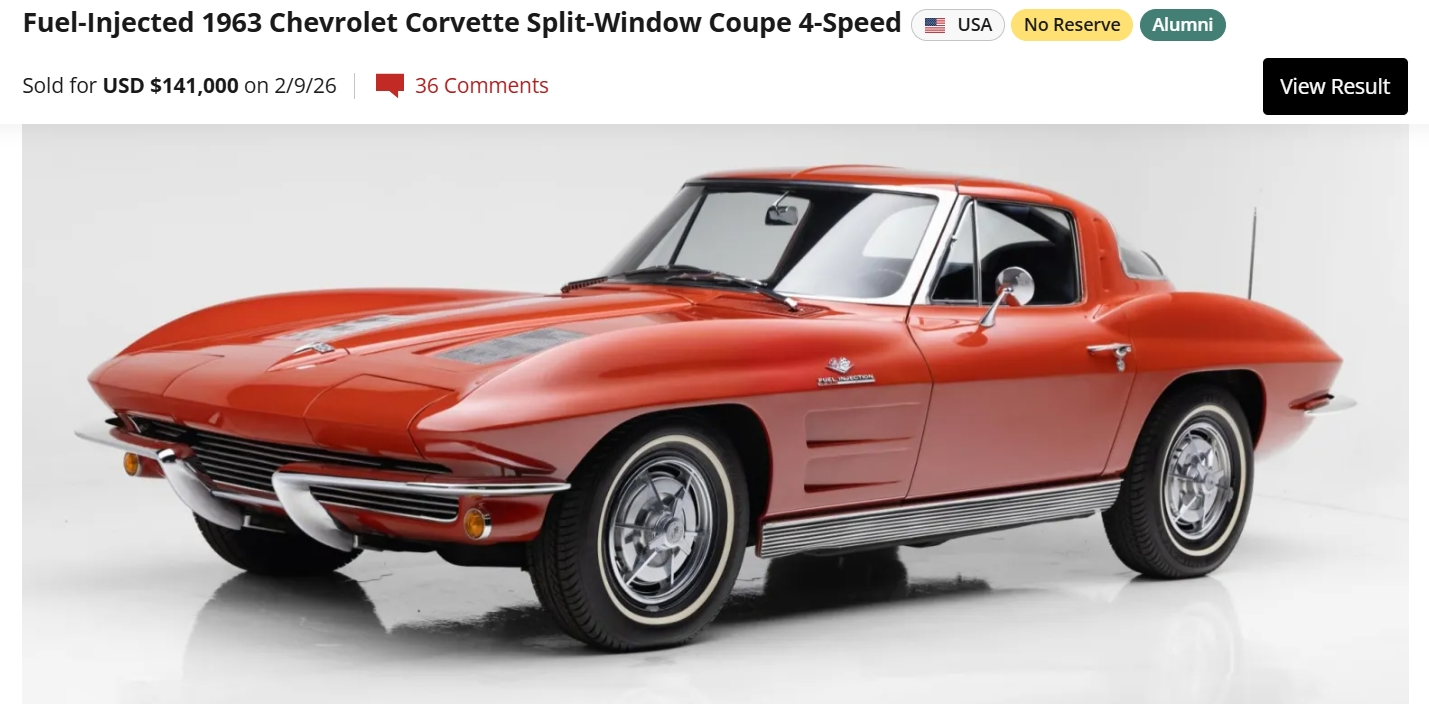Click the yellow No Reserve badge

[1072, 25]
